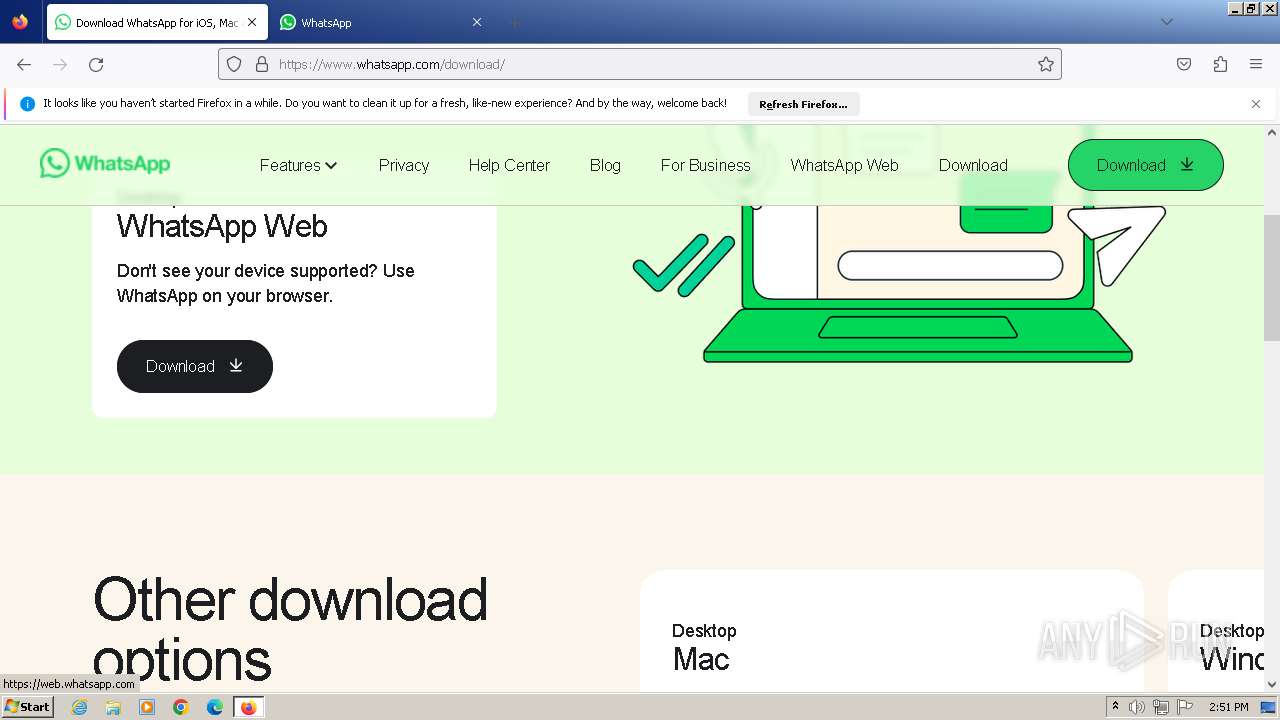Click the page vertical scrollbar thumb
Viewport: 1280px width, 720px height.
pyautogui.click(x=1272, y=277)
